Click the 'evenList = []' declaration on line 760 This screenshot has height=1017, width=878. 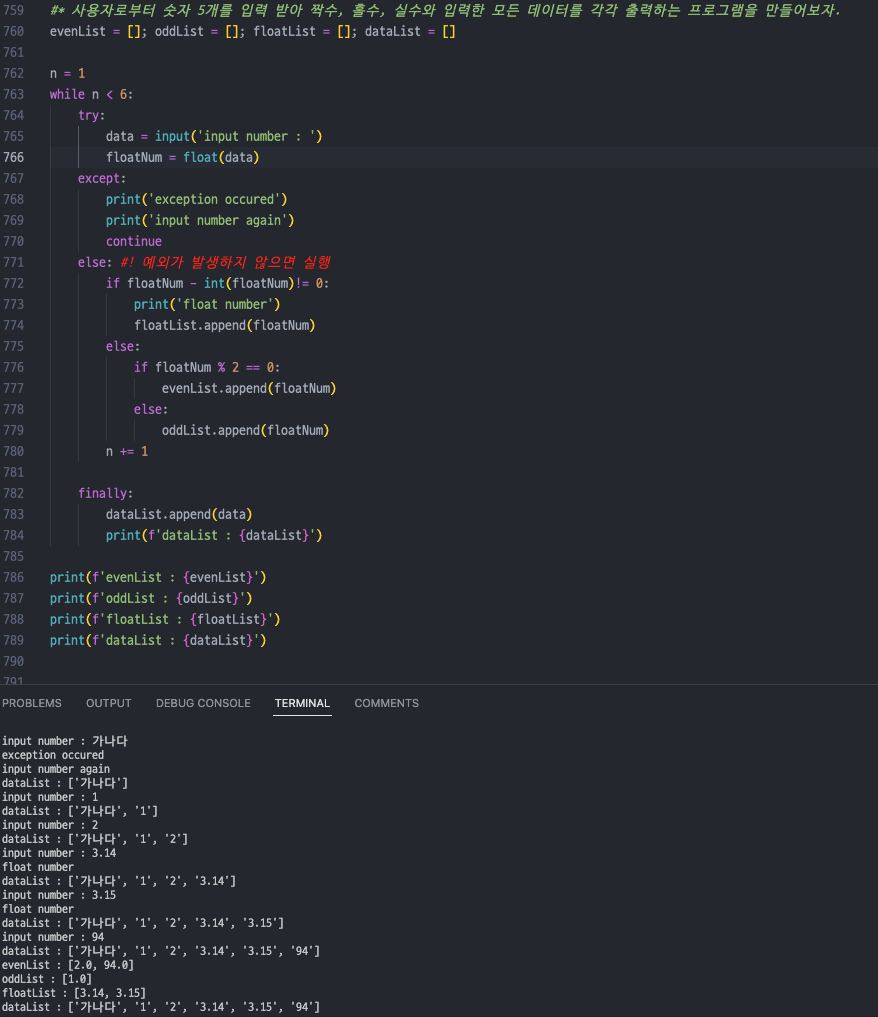(x=95, y=32)
